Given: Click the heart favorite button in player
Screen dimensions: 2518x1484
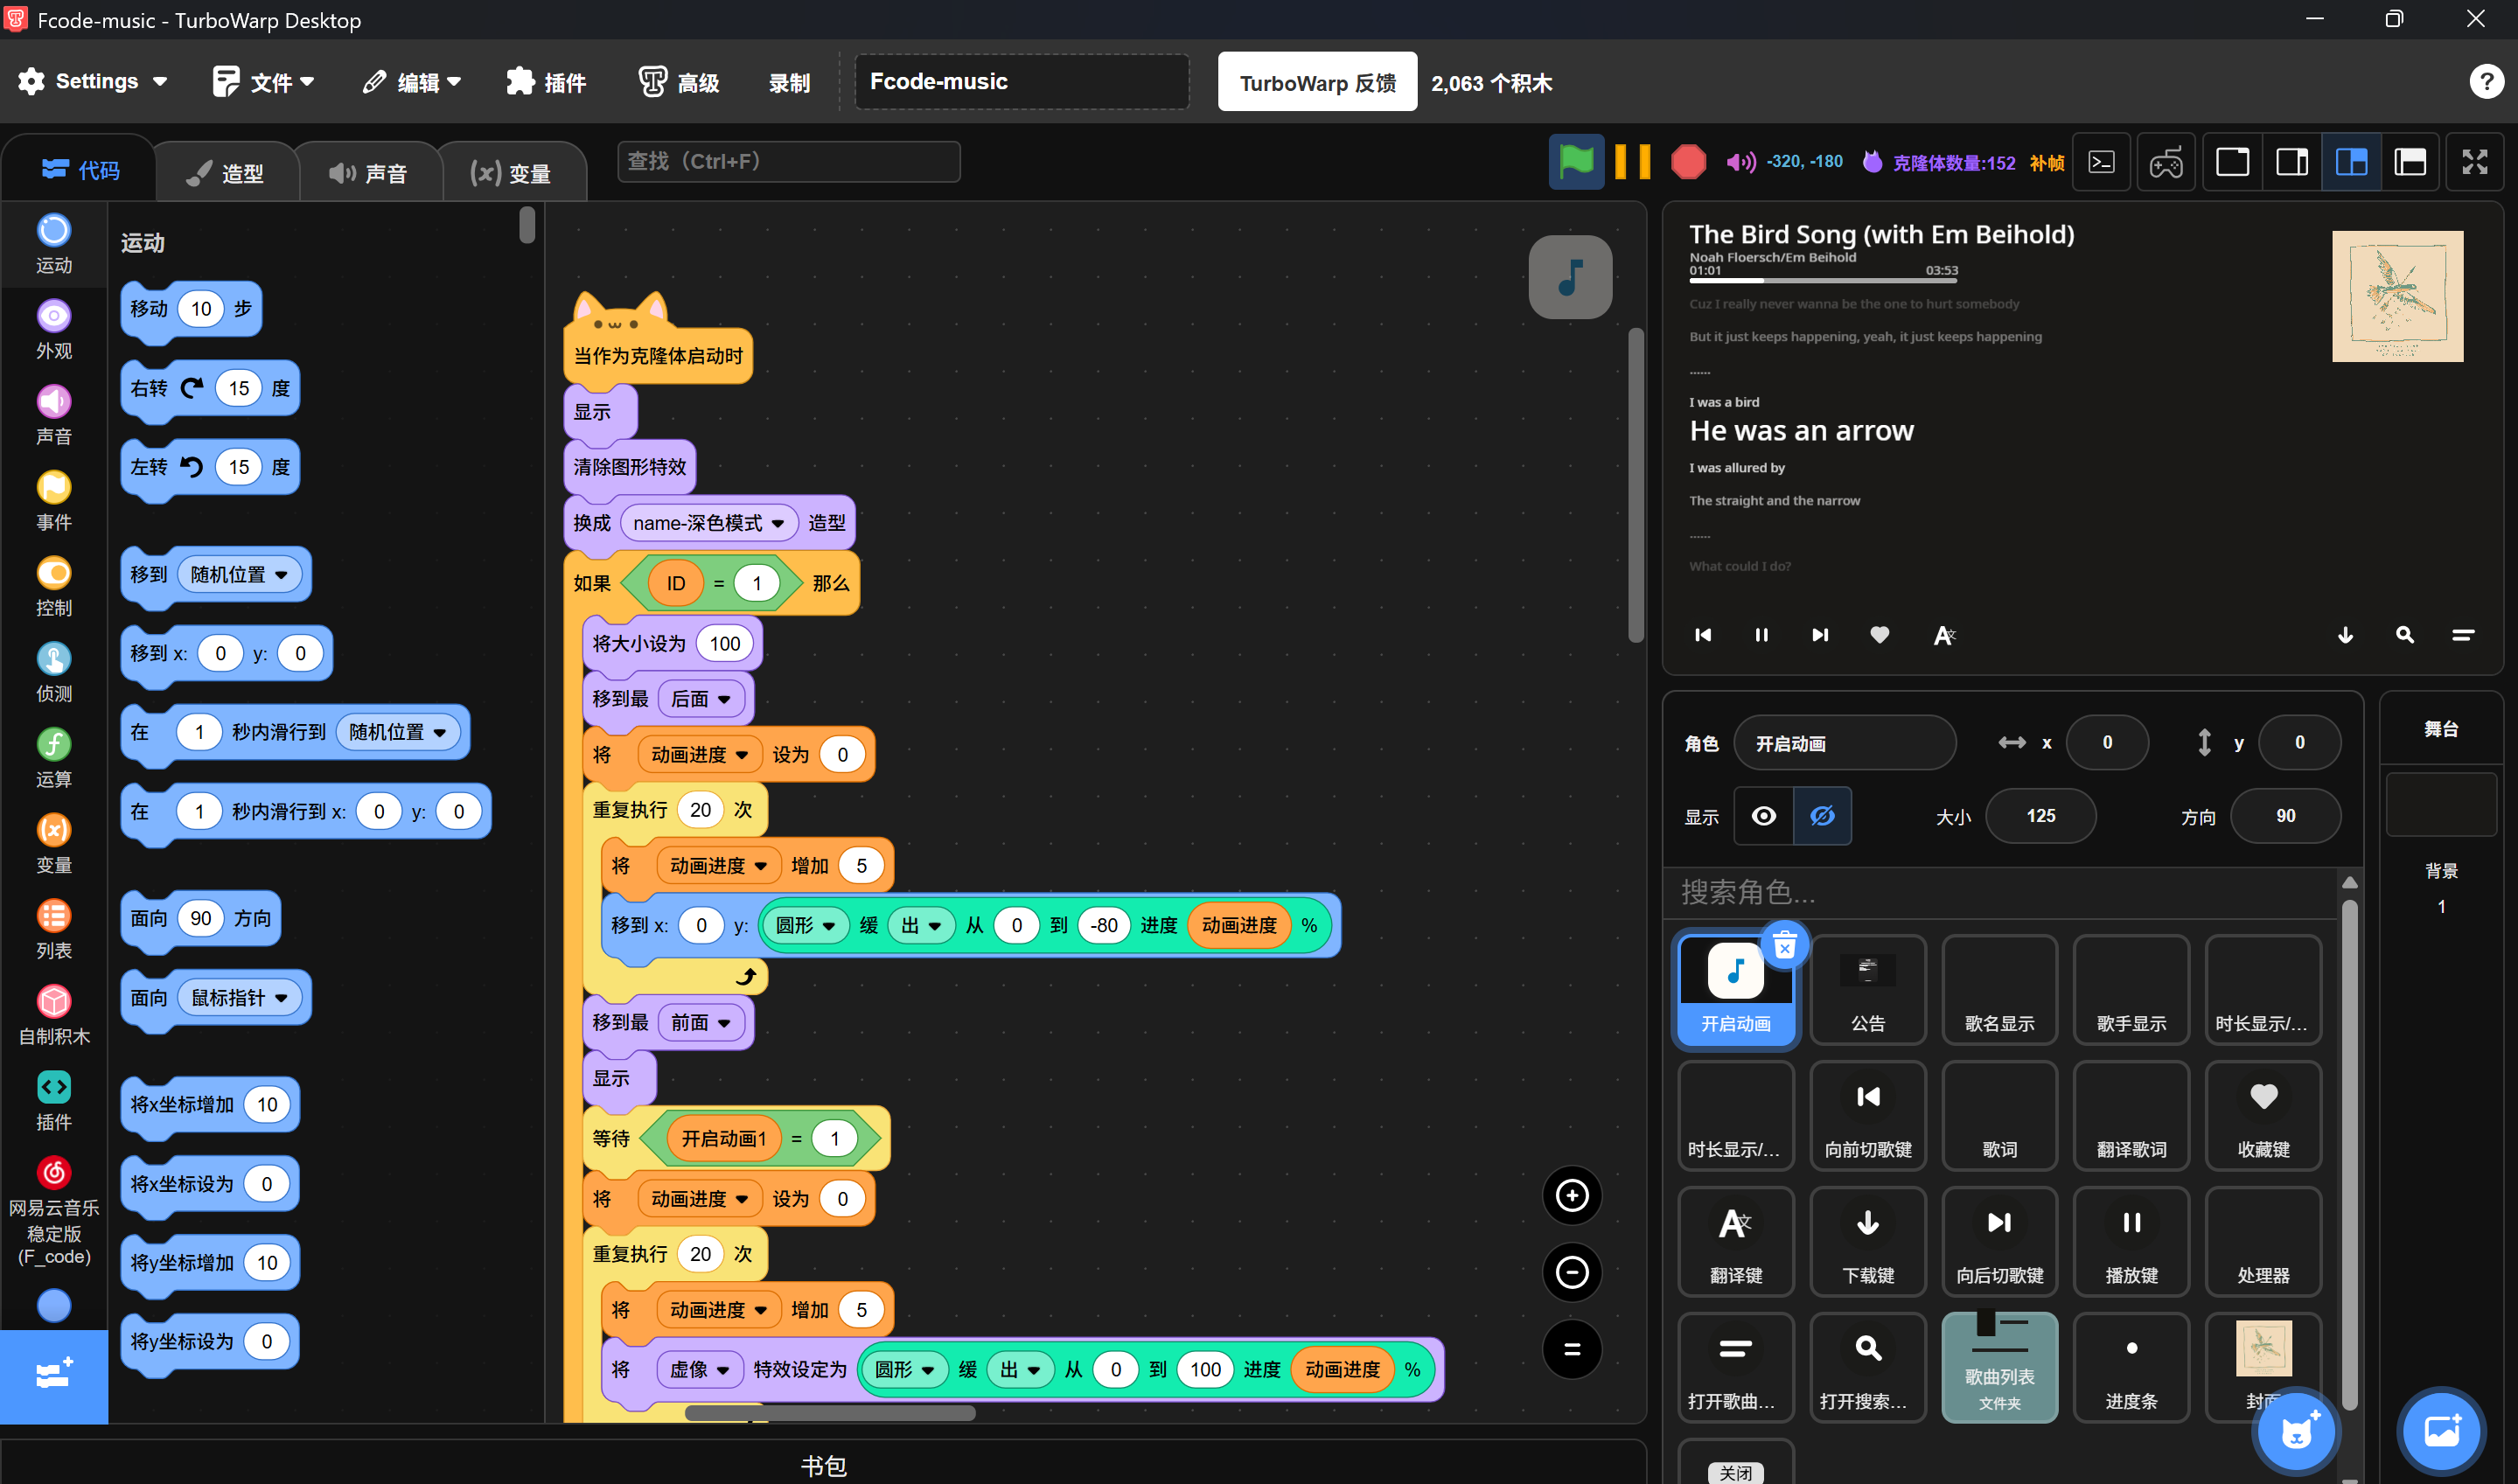Looking at the screenshot, I should pyautogui.click(x=1879, y=635).
